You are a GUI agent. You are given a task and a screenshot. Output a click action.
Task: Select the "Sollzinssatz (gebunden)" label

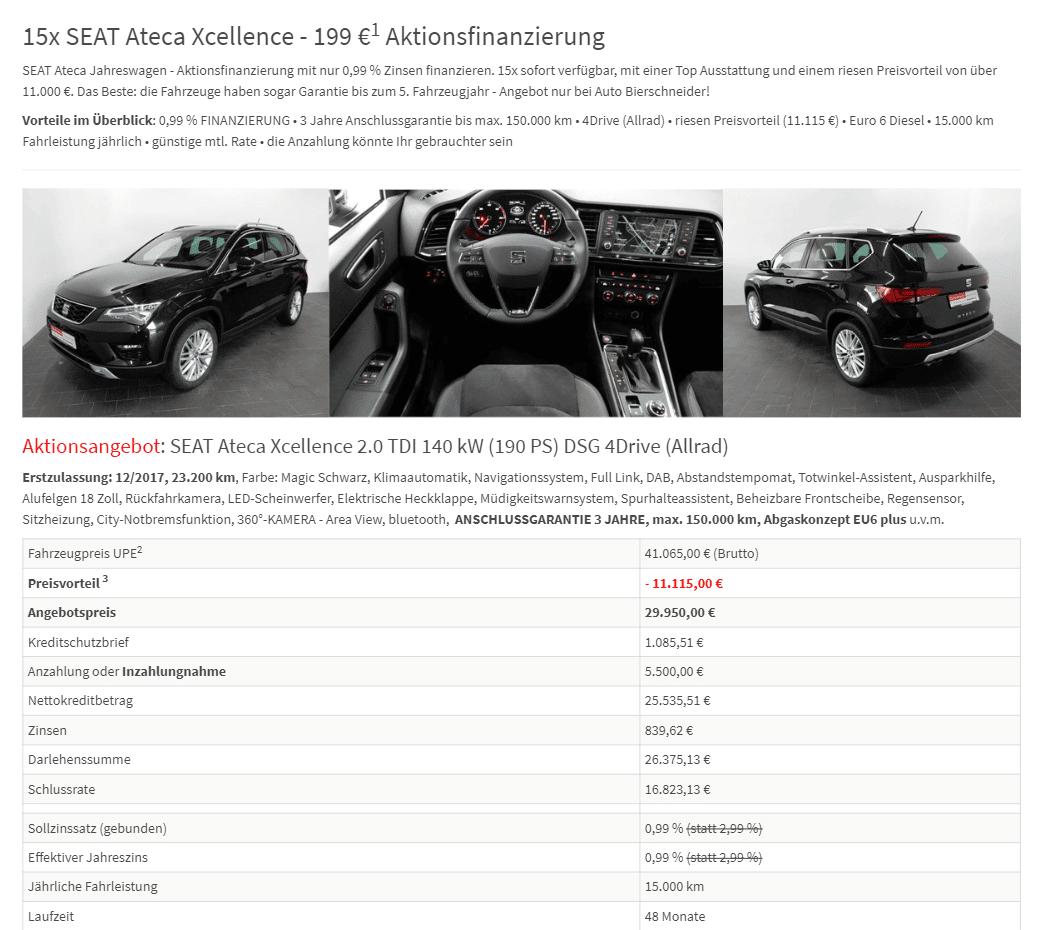[97, 829]
